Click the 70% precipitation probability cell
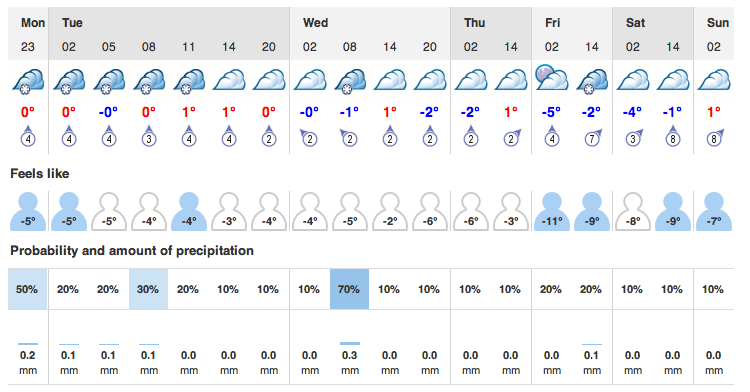 pos(349,289)
